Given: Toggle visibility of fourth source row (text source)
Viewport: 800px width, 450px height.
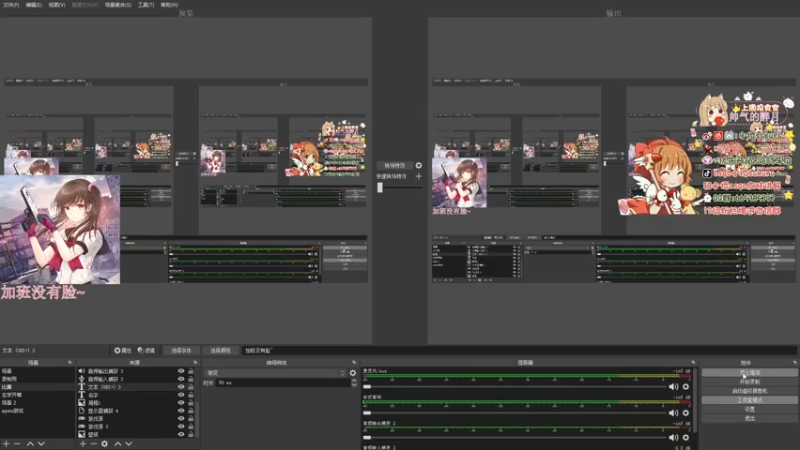Looking at the screenshot, I should 181,395.
